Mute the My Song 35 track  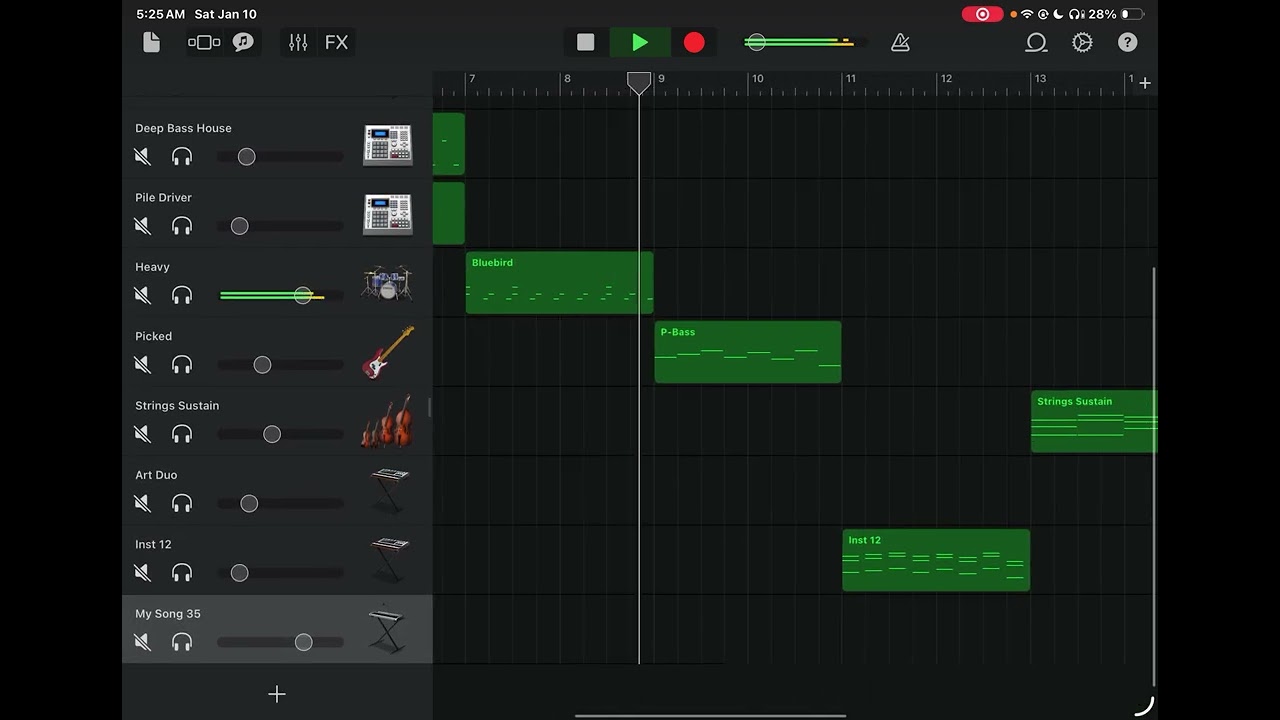pos(143,642)
